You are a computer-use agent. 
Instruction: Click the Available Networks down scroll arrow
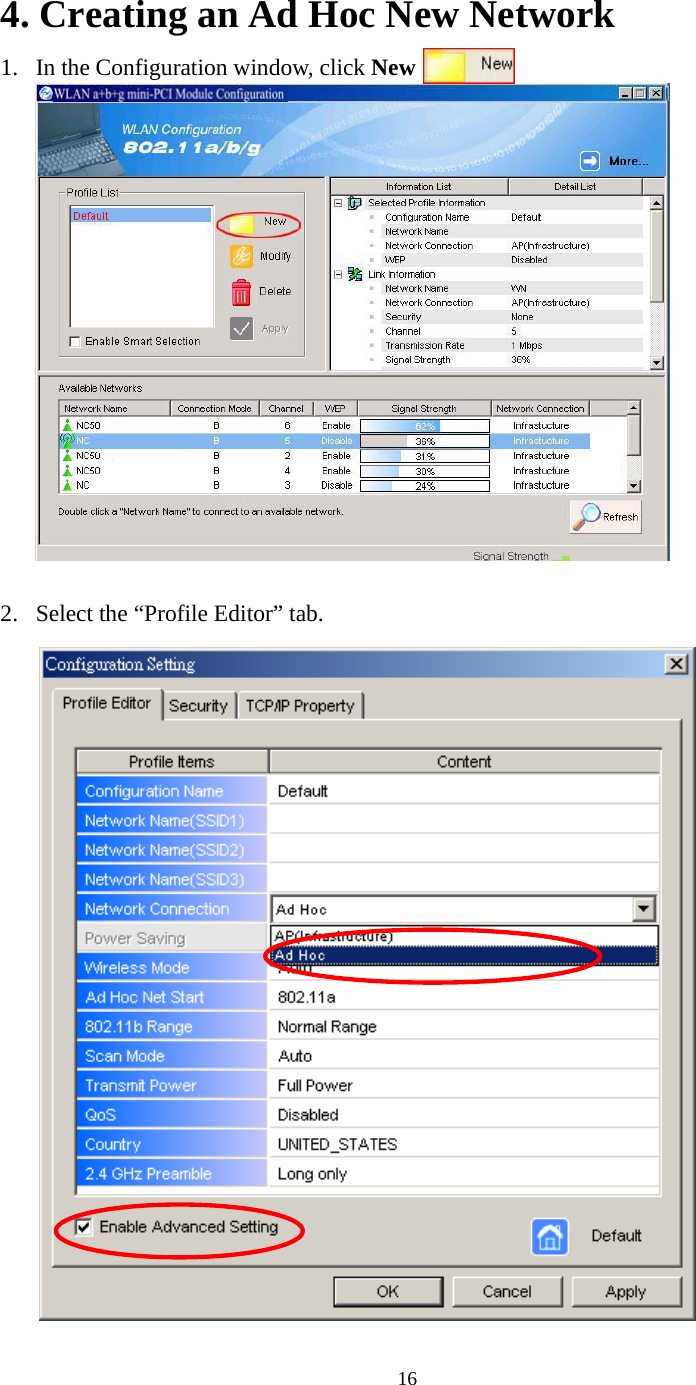[x=633, y=485]
